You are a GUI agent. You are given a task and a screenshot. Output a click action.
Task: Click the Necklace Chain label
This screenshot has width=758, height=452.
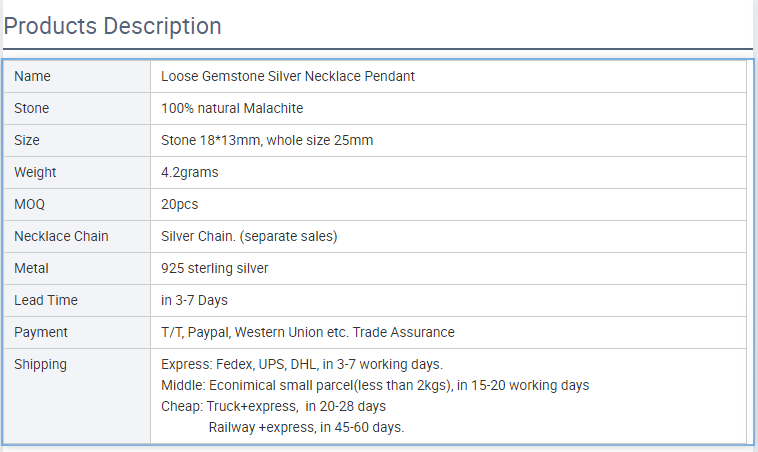point(61,236)
